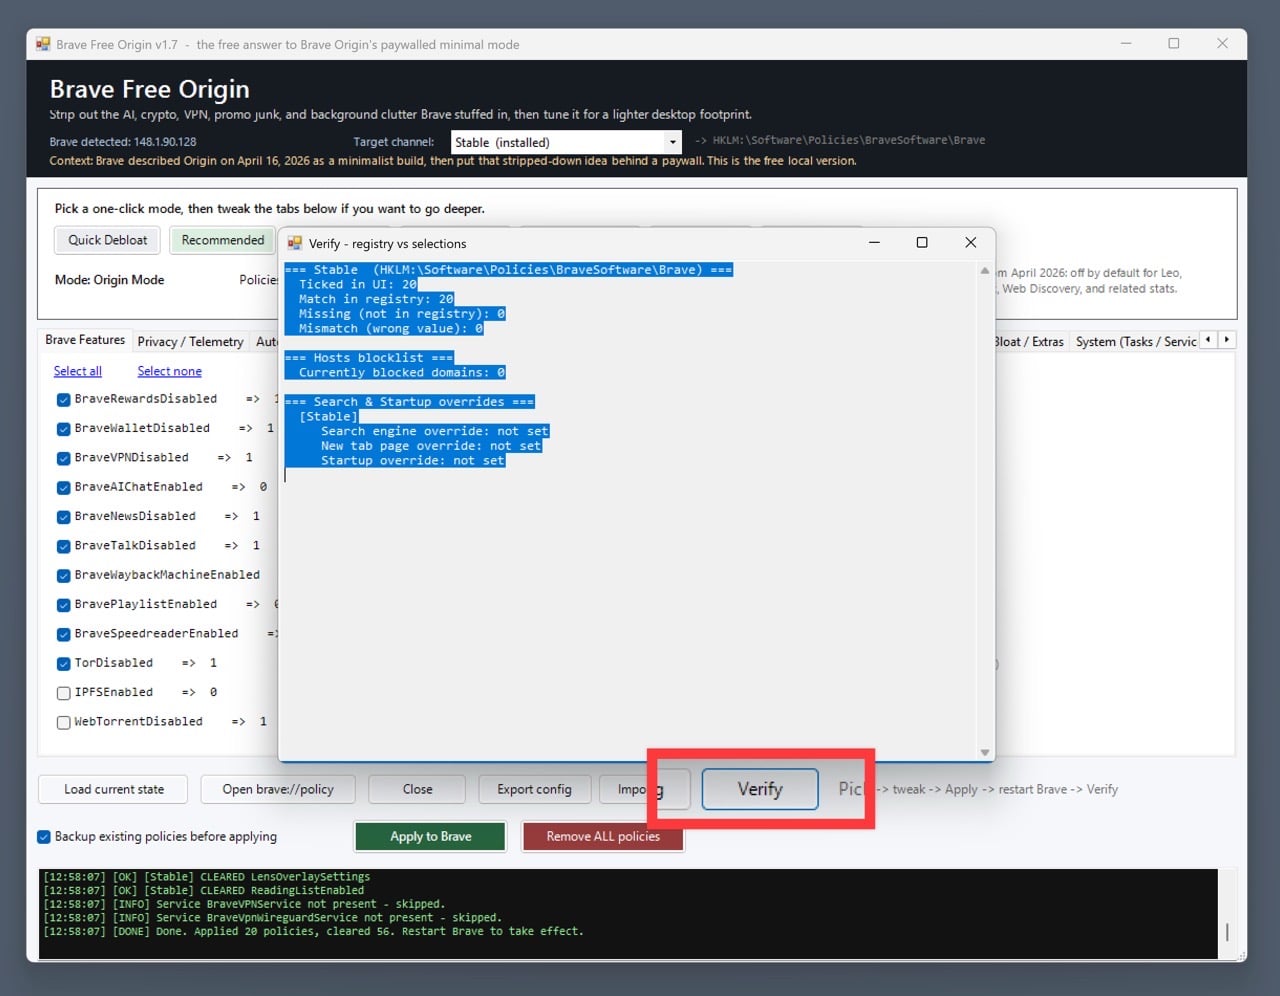Click 'Mode: Origin Mode' label
The width and height of the screenshot is (1280, 996).
click(110, 280)
